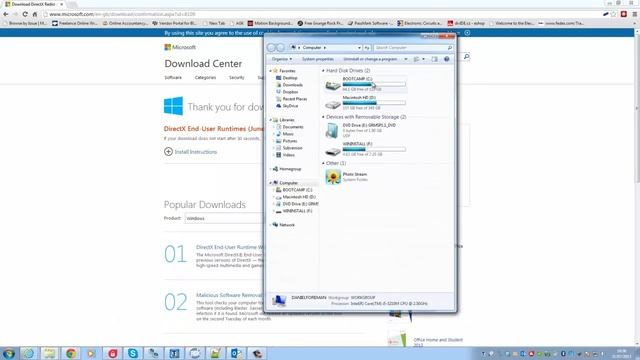Open Outlook from the taskbar
Viewport: 640px width, 360px height.
[x=236, y=353]
